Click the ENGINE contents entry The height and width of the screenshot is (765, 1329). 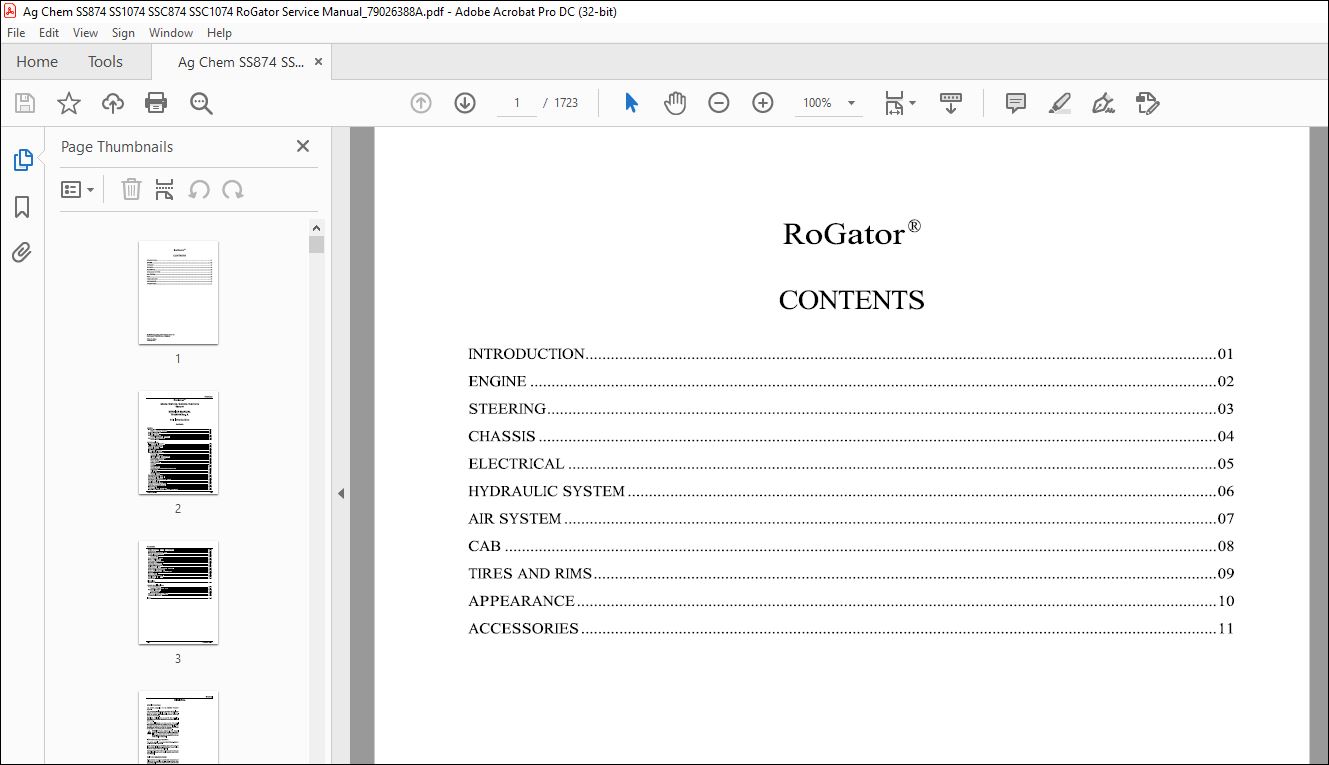pos(851,381)
